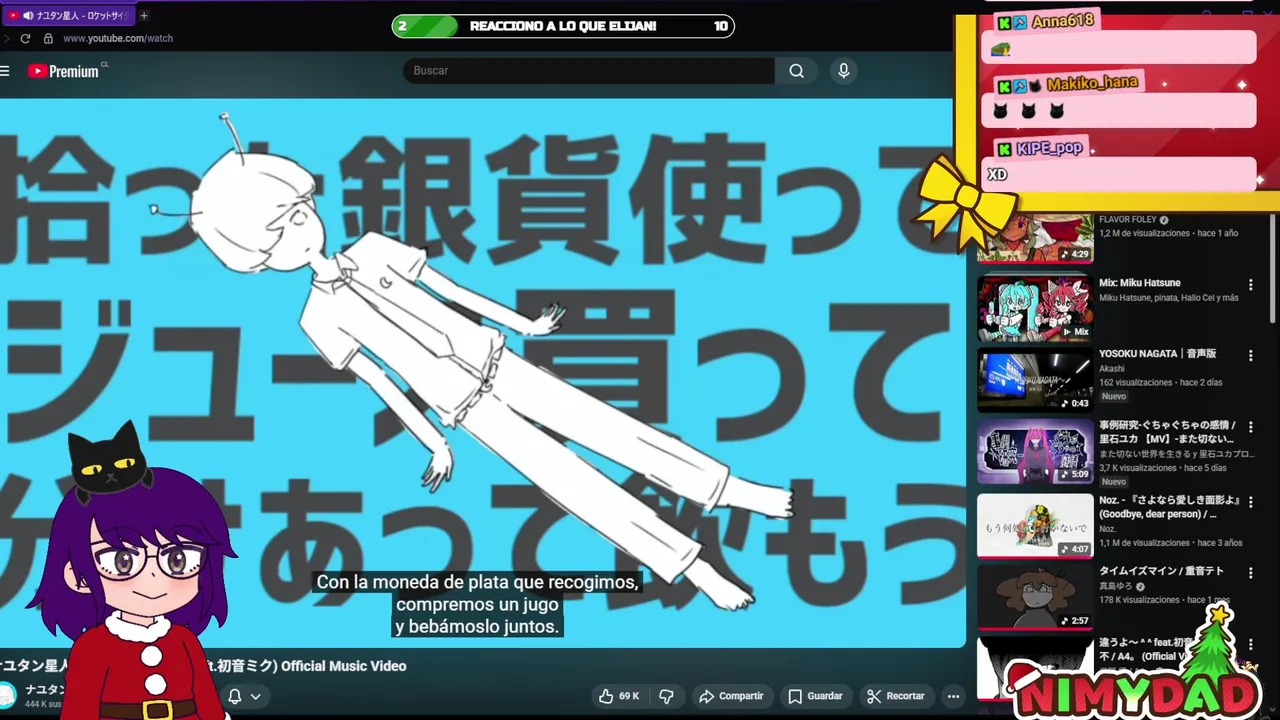
Task: Click the www.youtube.com/watch address bar
Action: [x=118, y=38]
